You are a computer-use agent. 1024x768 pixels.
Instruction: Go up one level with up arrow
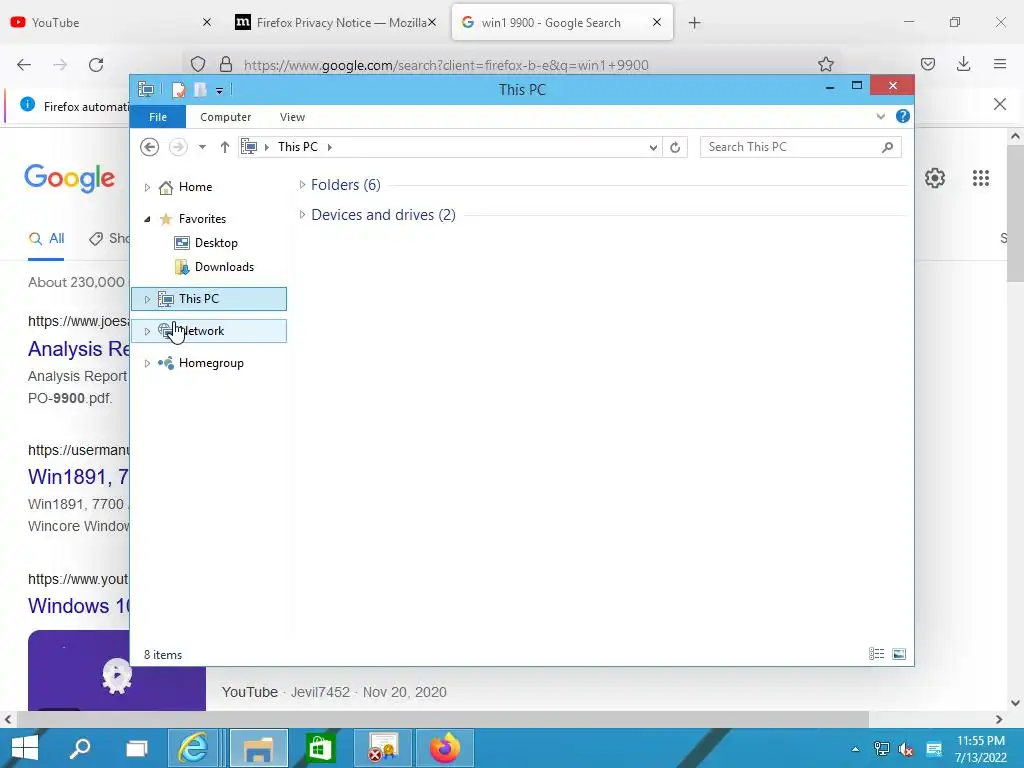coord(225,147)
